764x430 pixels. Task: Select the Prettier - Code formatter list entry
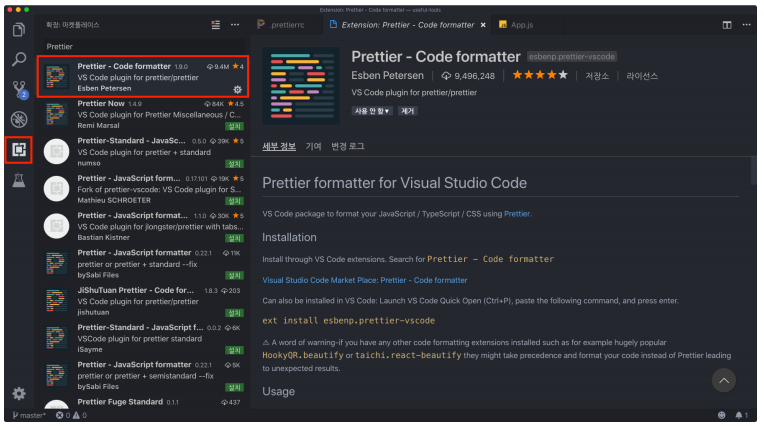(143, 77)
